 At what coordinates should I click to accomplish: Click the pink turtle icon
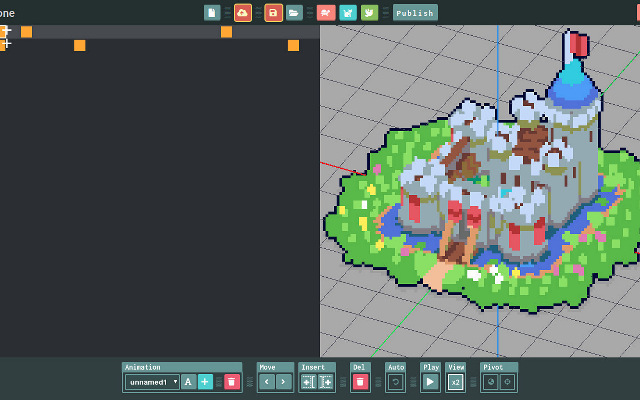click(x=326, y=13)
